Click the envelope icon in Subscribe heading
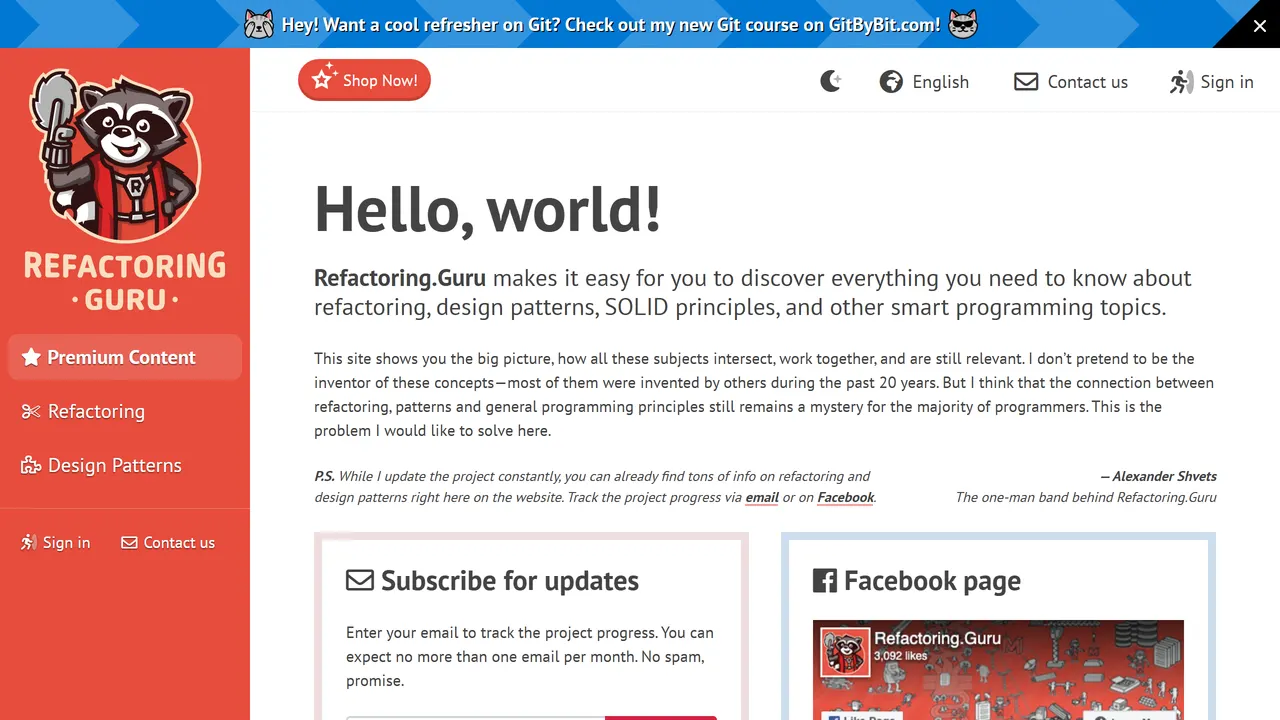 [360, 580]
